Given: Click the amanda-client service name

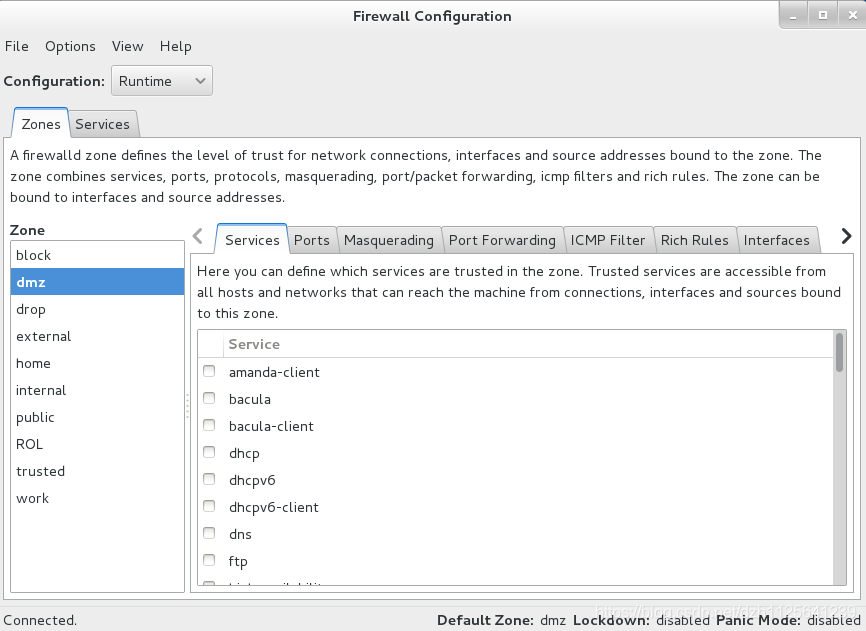Looking at the screenshot, I should (x=274, y=372).
